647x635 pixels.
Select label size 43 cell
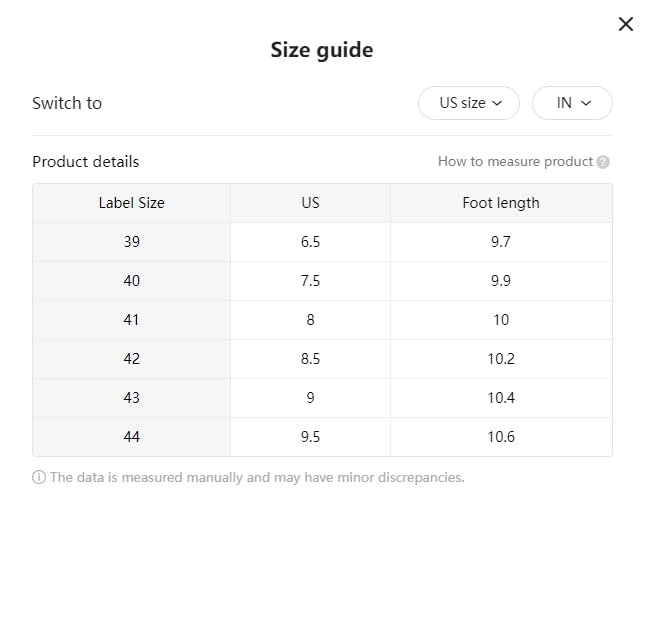[131, 398]
